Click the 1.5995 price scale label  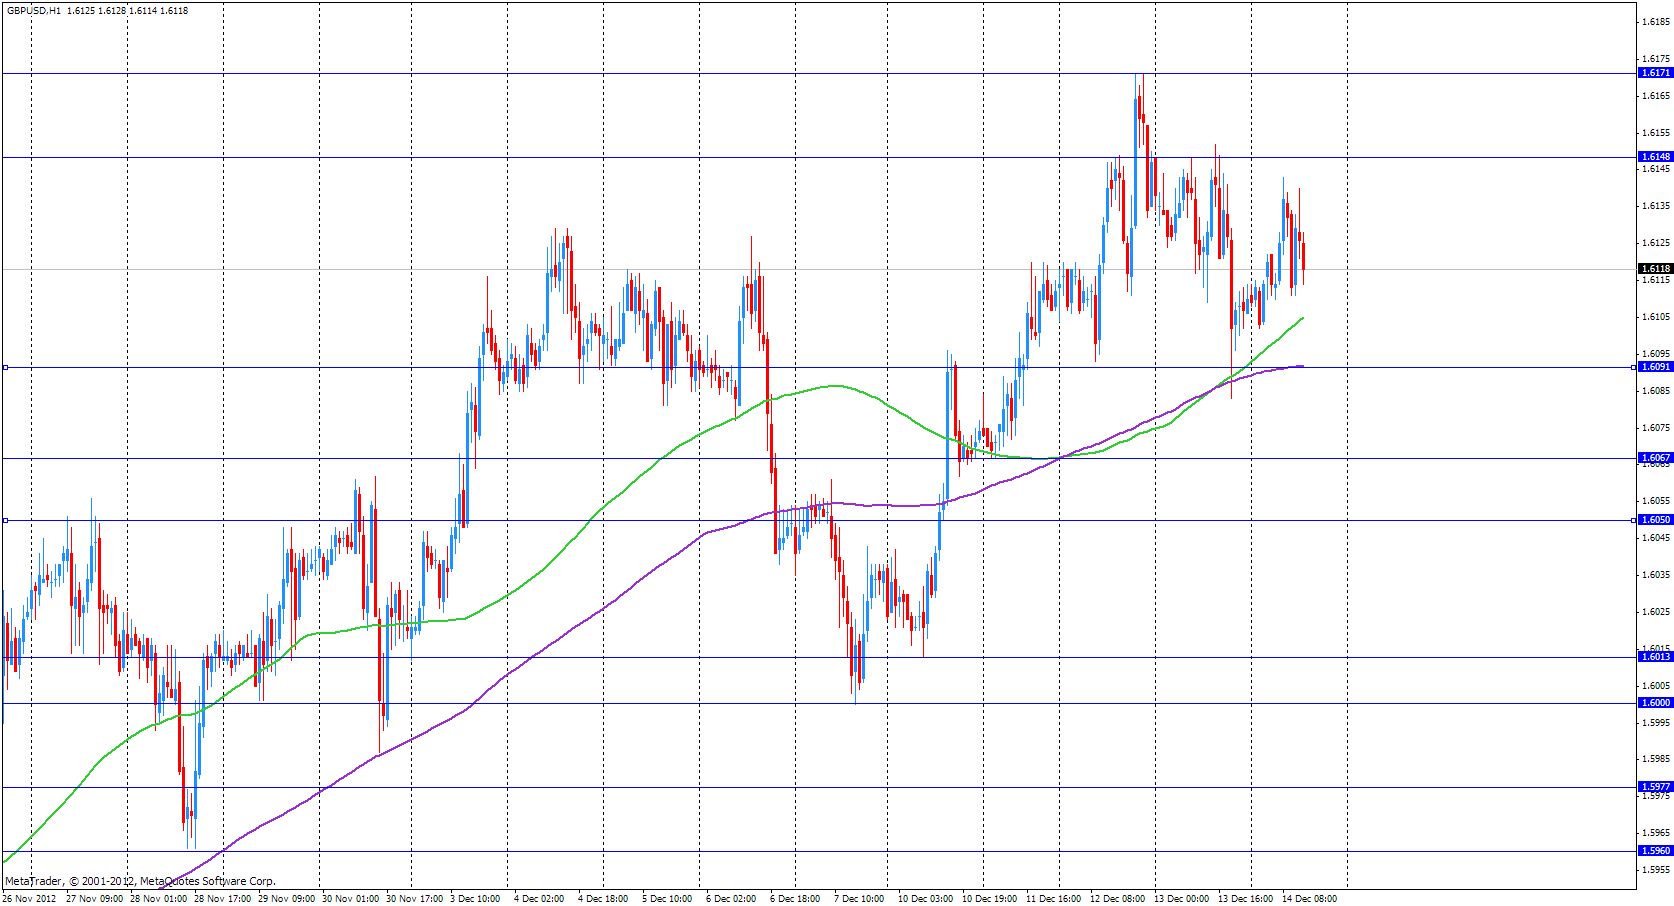click(x=1657, y=723)
